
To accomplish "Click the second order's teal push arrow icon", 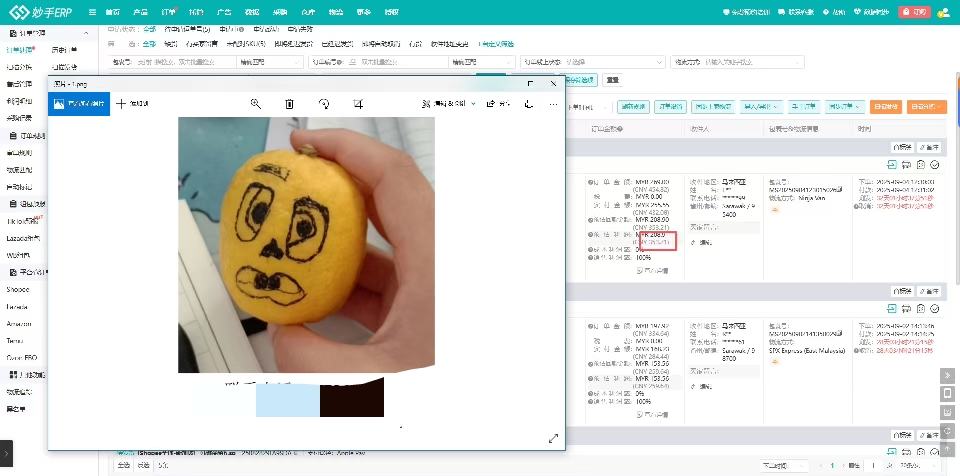I will pyautogui.click(x=891, y=308).
